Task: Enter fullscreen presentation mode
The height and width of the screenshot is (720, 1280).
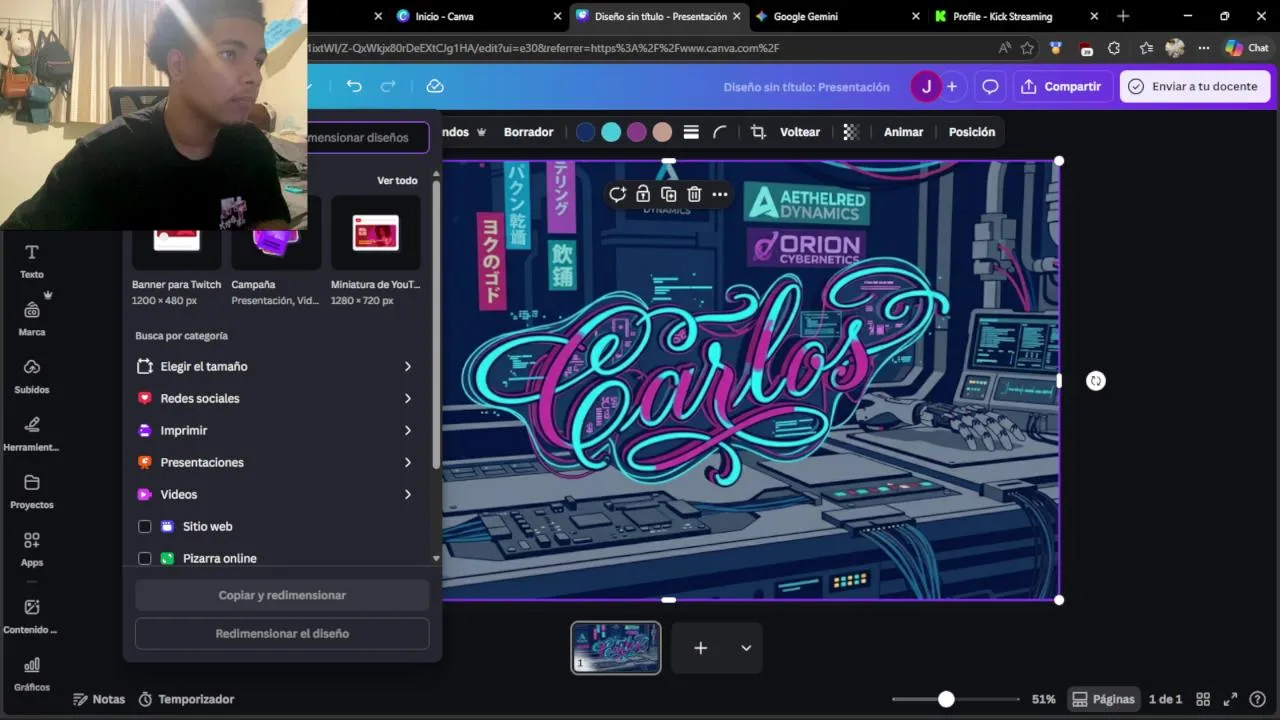Action: [x=1231, y=699]
